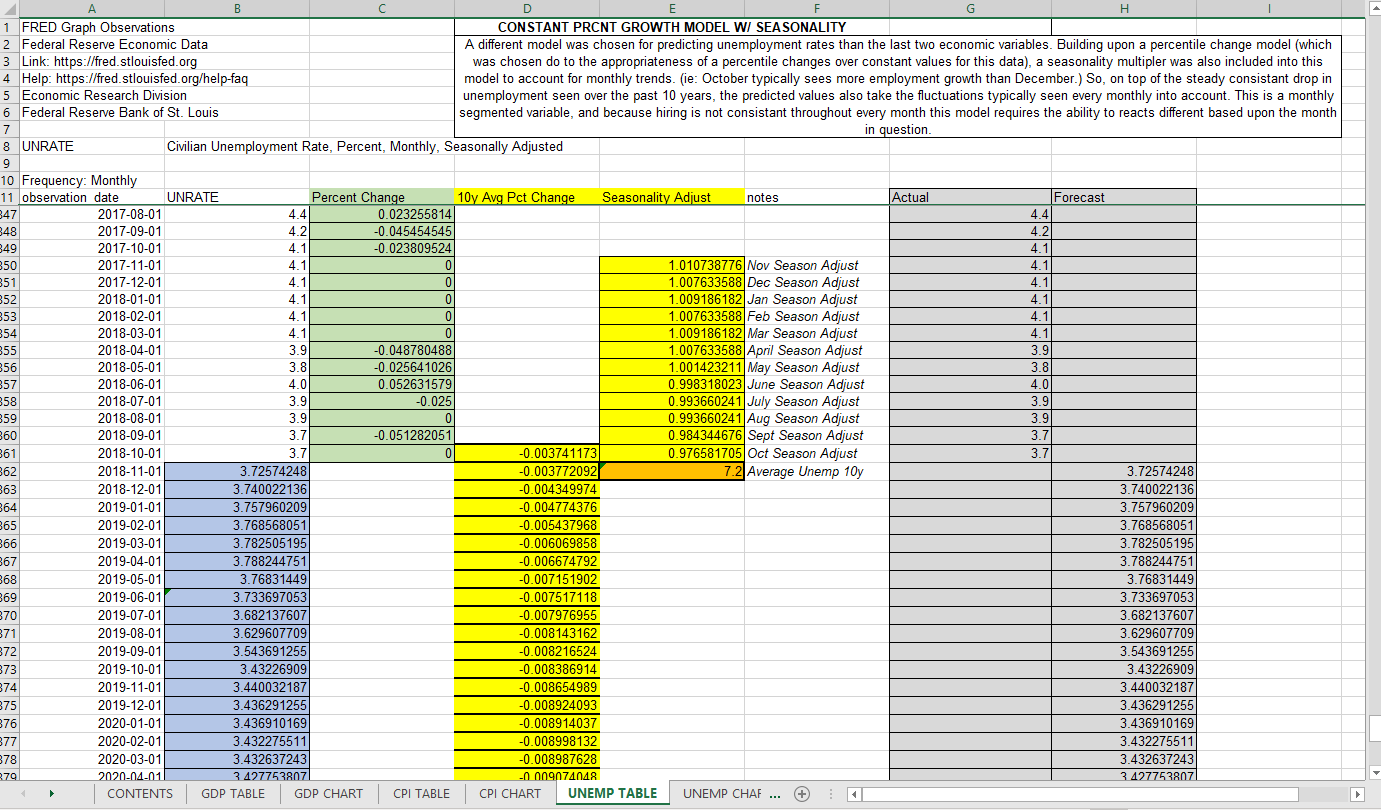Select 10y average value -0.007151902
This screenshot has width=1381, height=810.
(x=526, y=579)
